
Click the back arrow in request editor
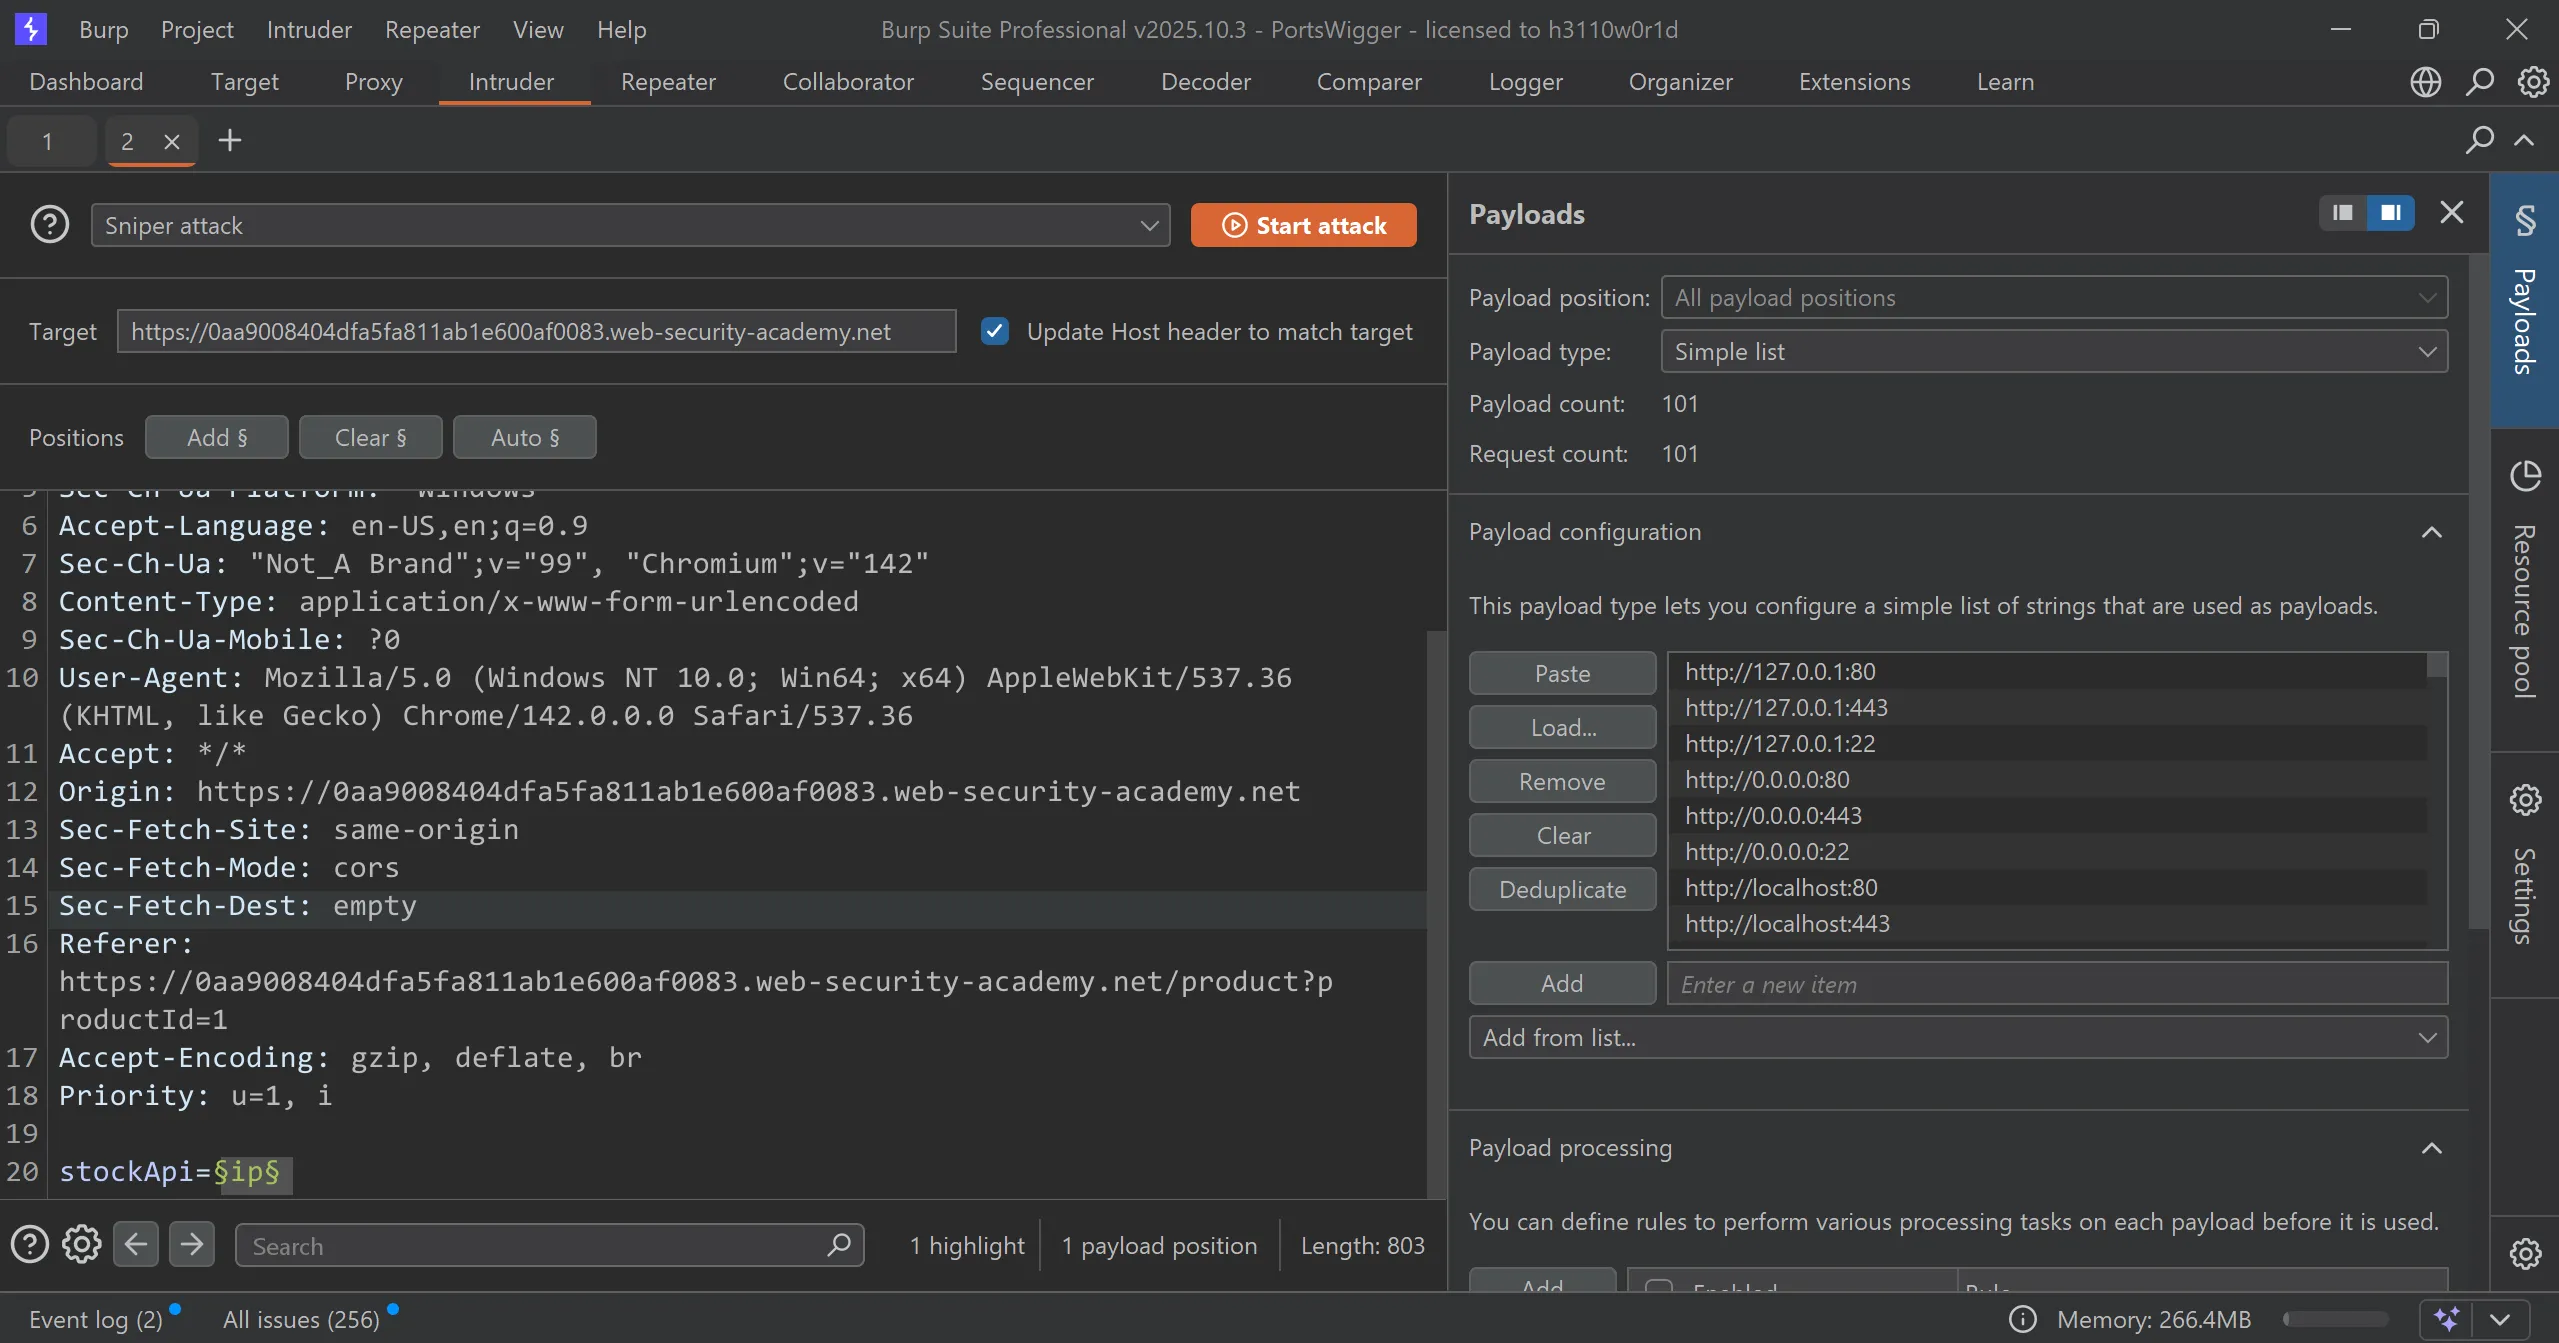136,1245
